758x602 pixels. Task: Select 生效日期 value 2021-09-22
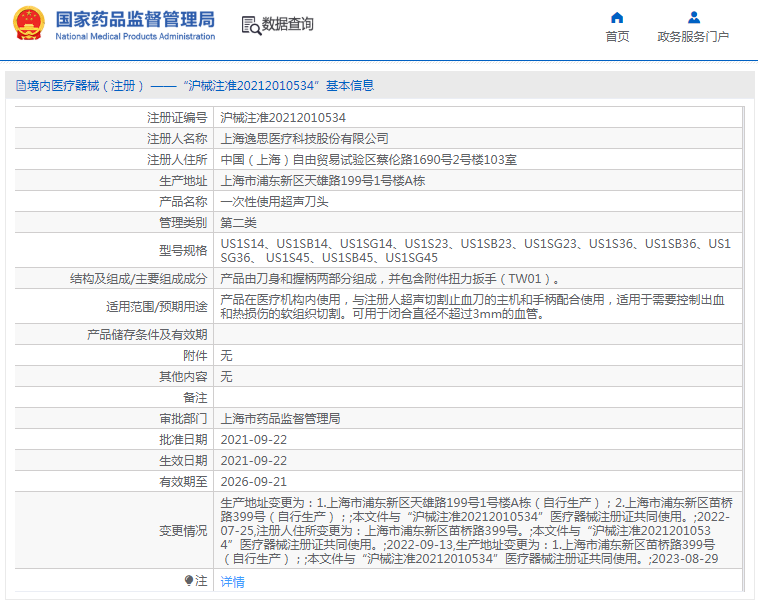point(254,460)
